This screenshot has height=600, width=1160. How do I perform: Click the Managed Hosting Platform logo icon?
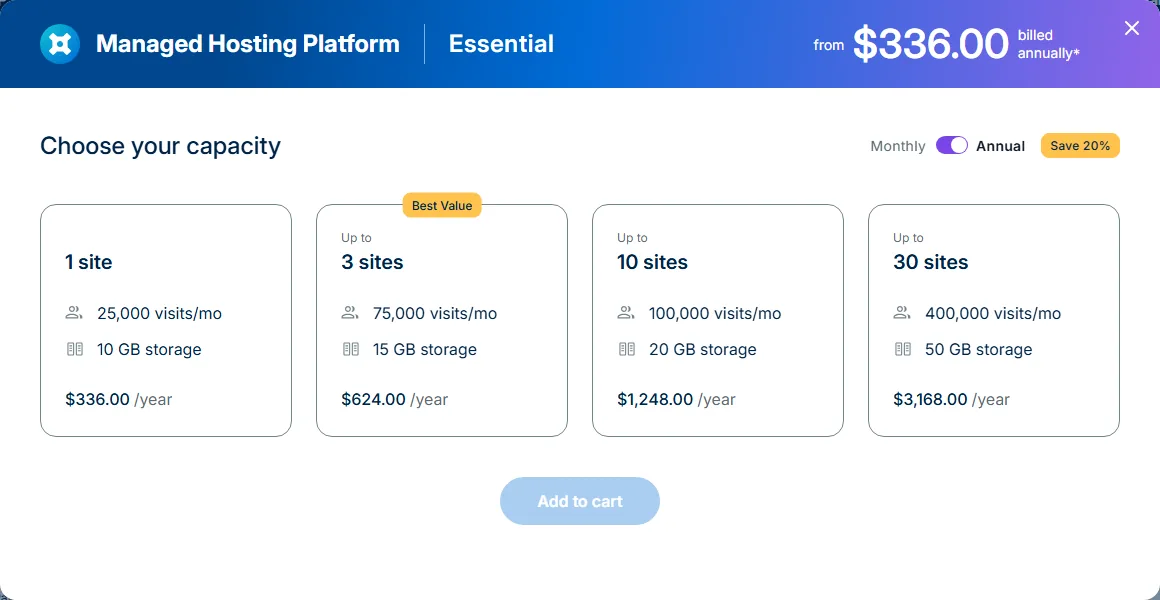click(x=59, y=44)
